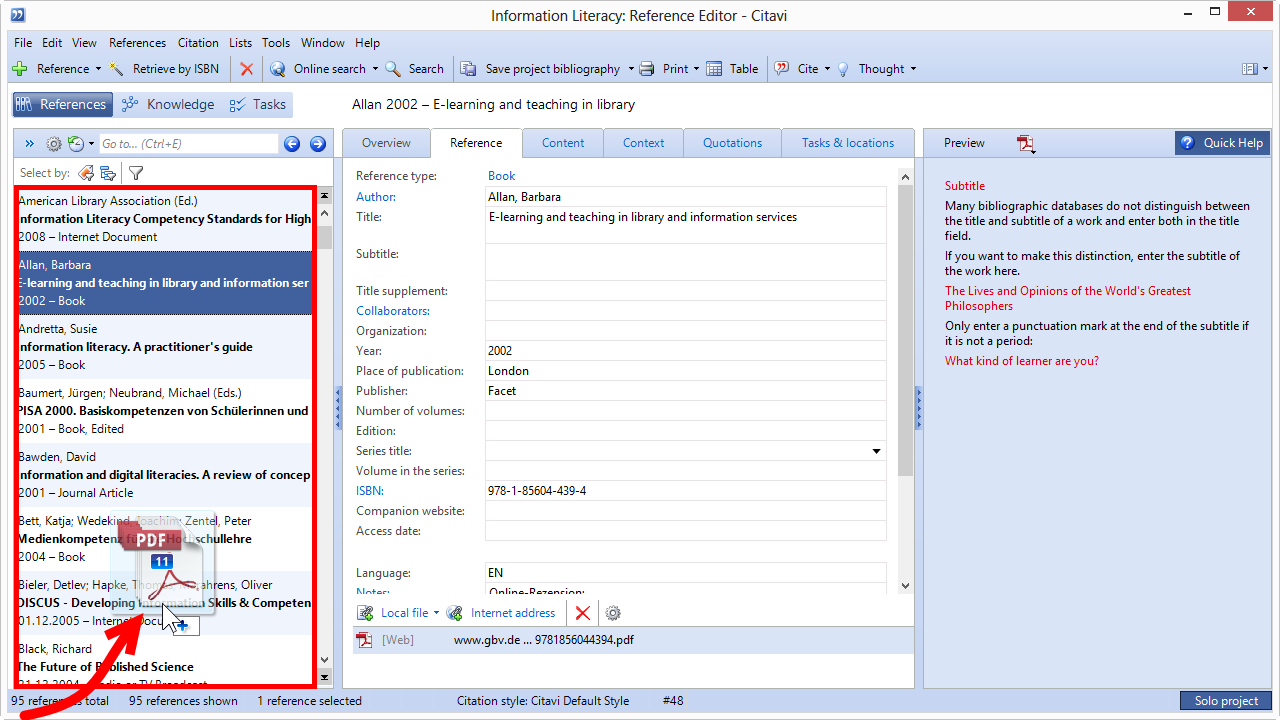The width and height of the screenshot is (1280, 720).
Task: Click gear icon in locations toolbar
Action: (x=613, y=613)
